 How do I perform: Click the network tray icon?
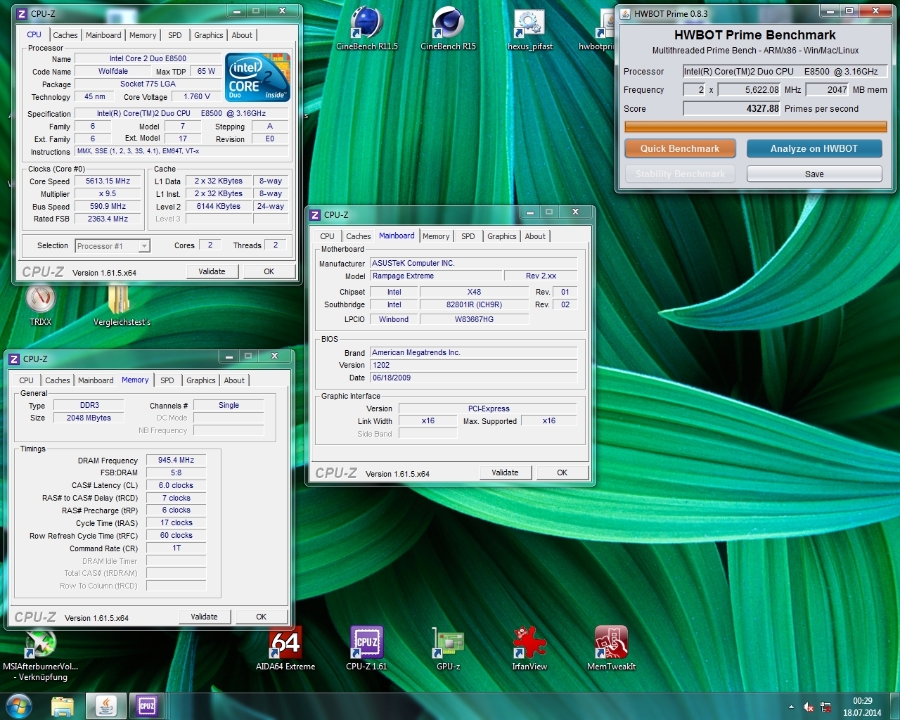point(826,707)
